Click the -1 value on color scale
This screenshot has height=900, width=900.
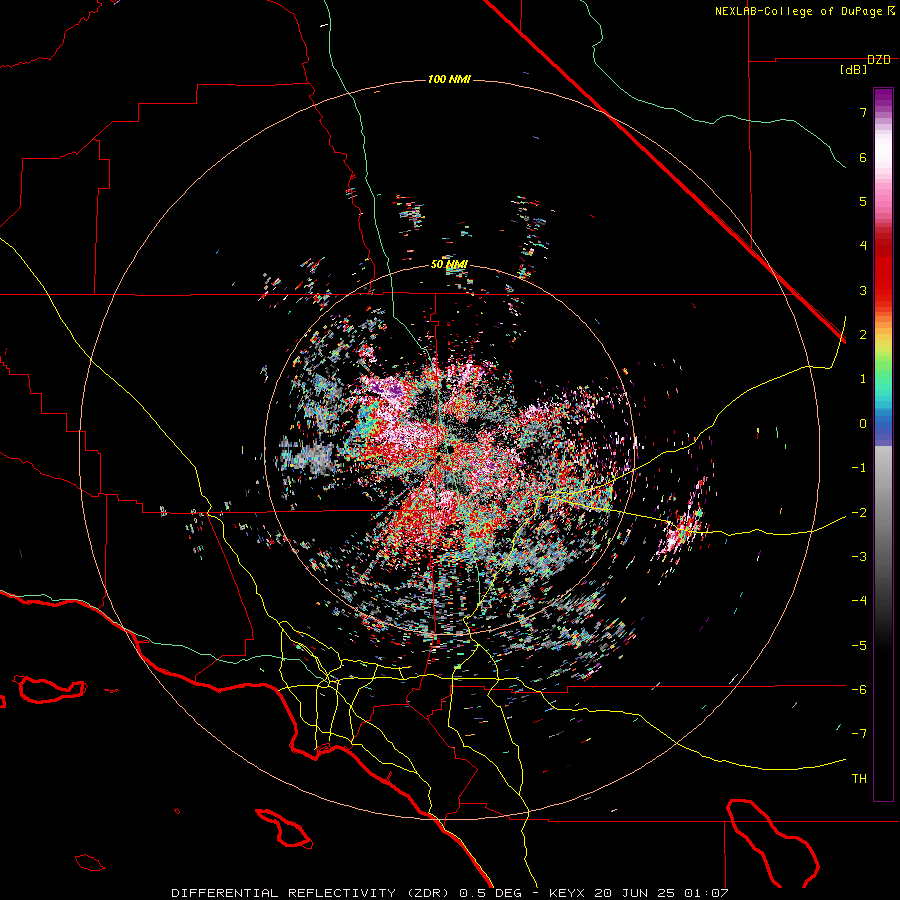point(859,468)
